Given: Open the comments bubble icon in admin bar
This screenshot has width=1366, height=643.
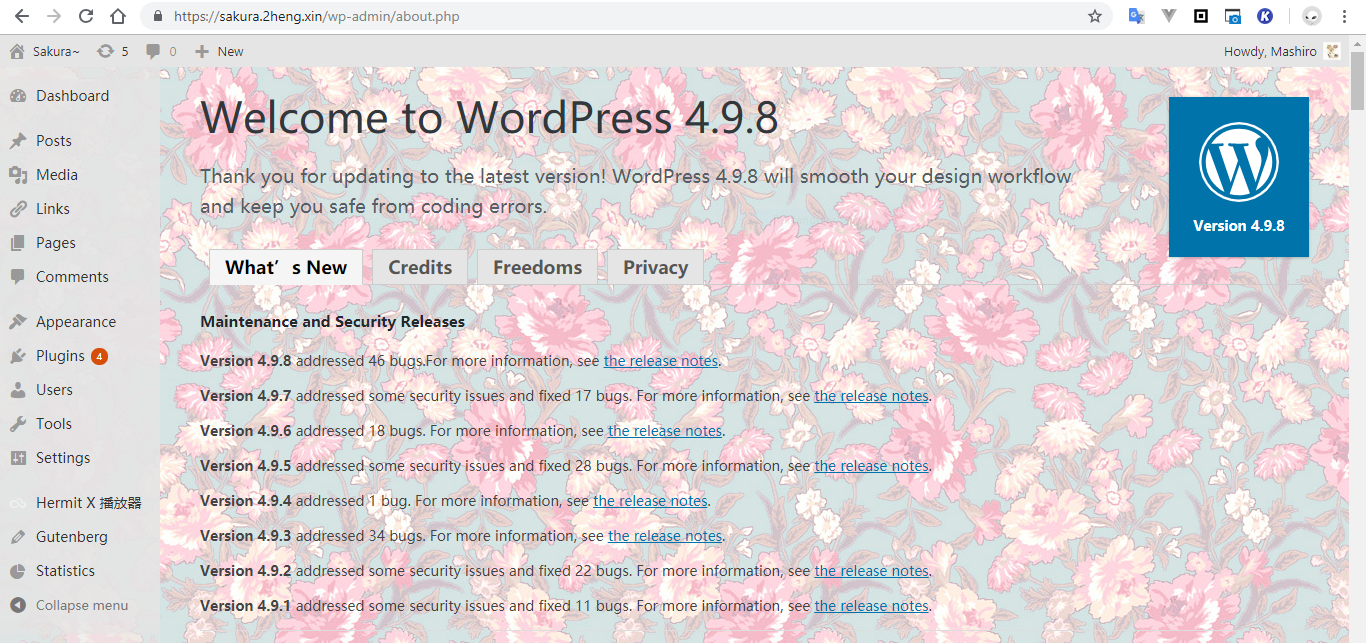Looking at the screenshot, I should coord(153,51).
